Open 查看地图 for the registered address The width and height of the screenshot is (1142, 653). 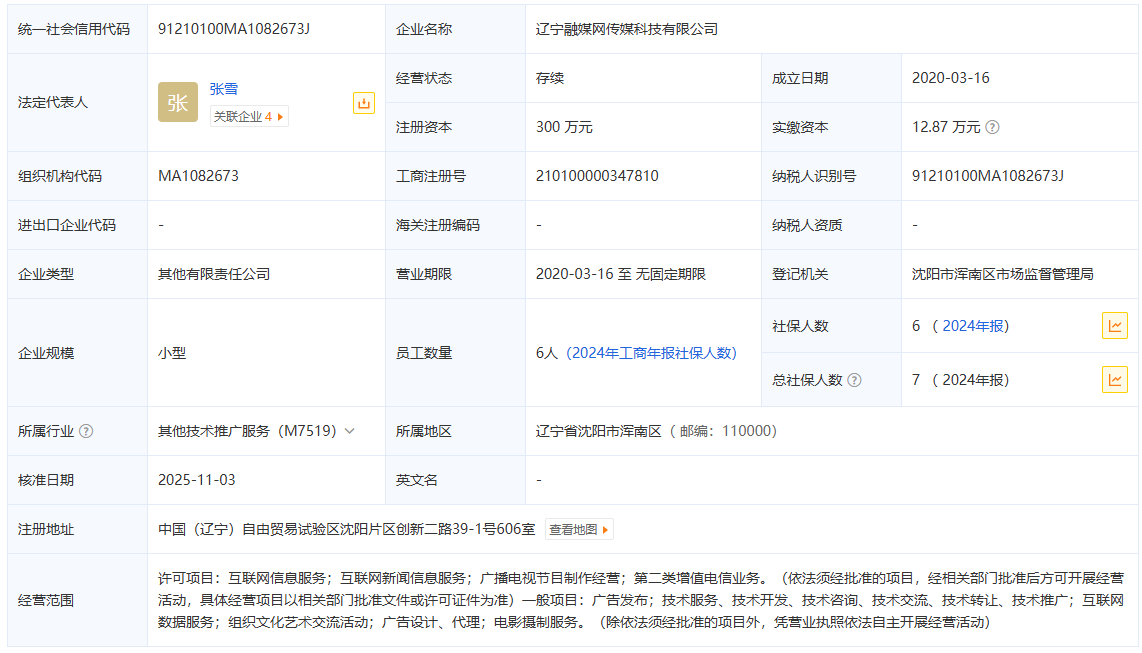pyautogui.click(x=579, y=530)
